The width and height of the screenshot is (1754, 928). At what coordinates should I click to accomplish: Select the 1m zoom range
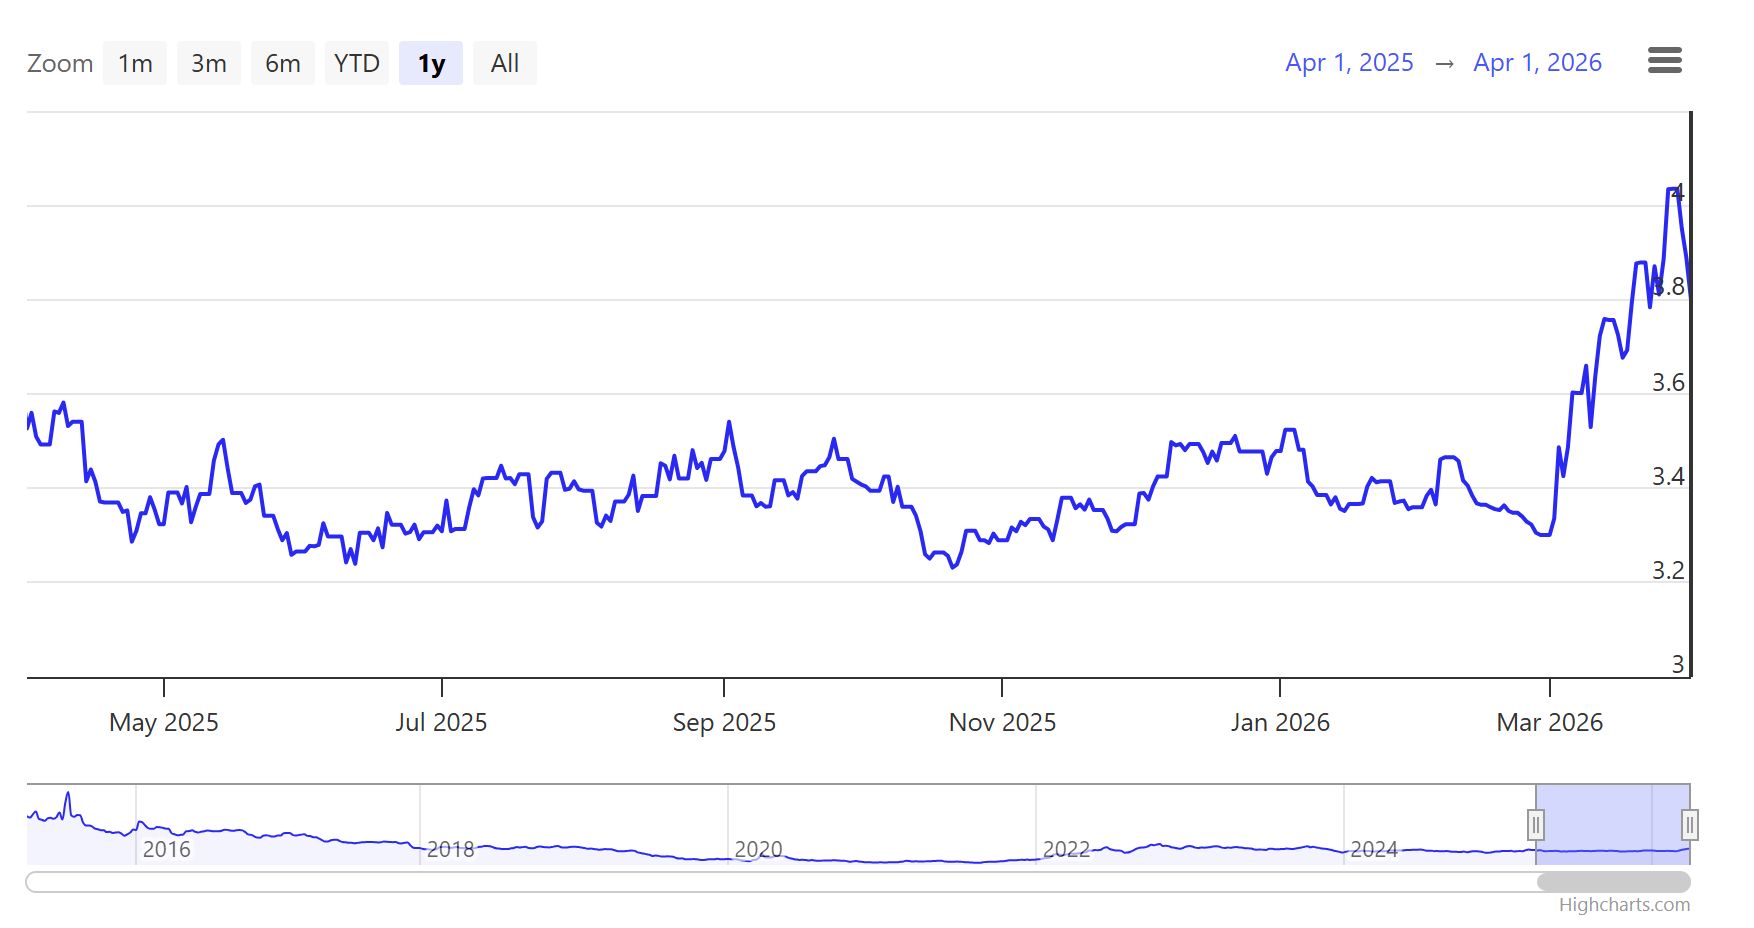[x=135, y=64]
